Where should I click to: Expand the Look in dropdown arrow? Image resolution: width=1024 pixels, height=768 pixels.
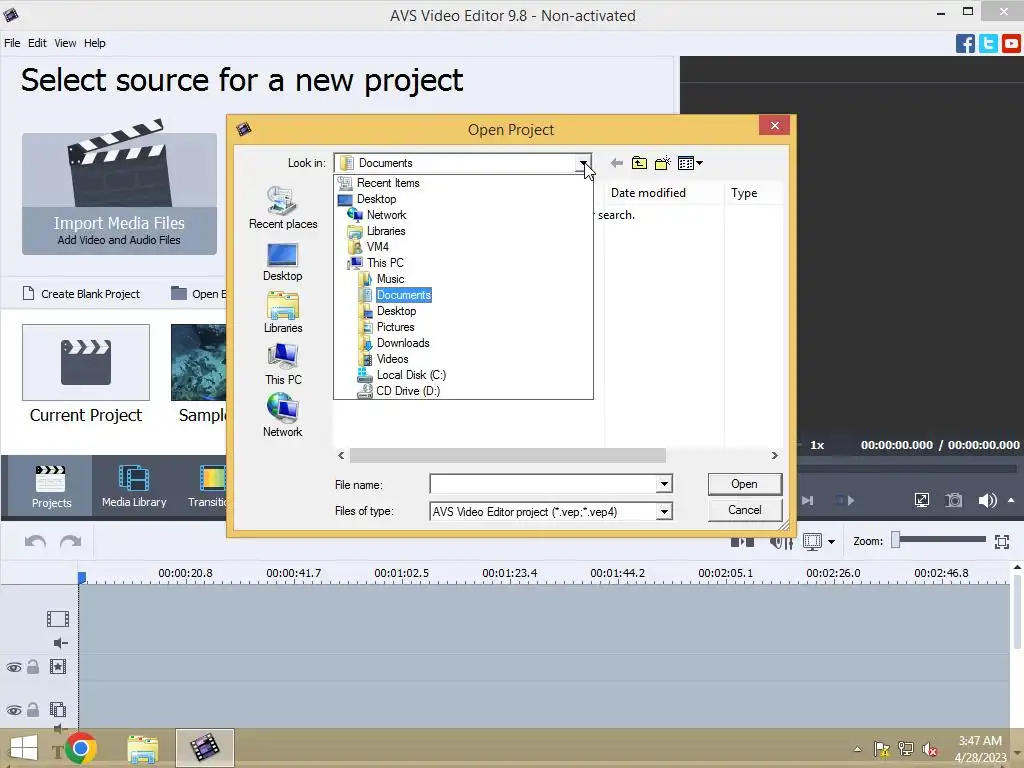point(583,163)
